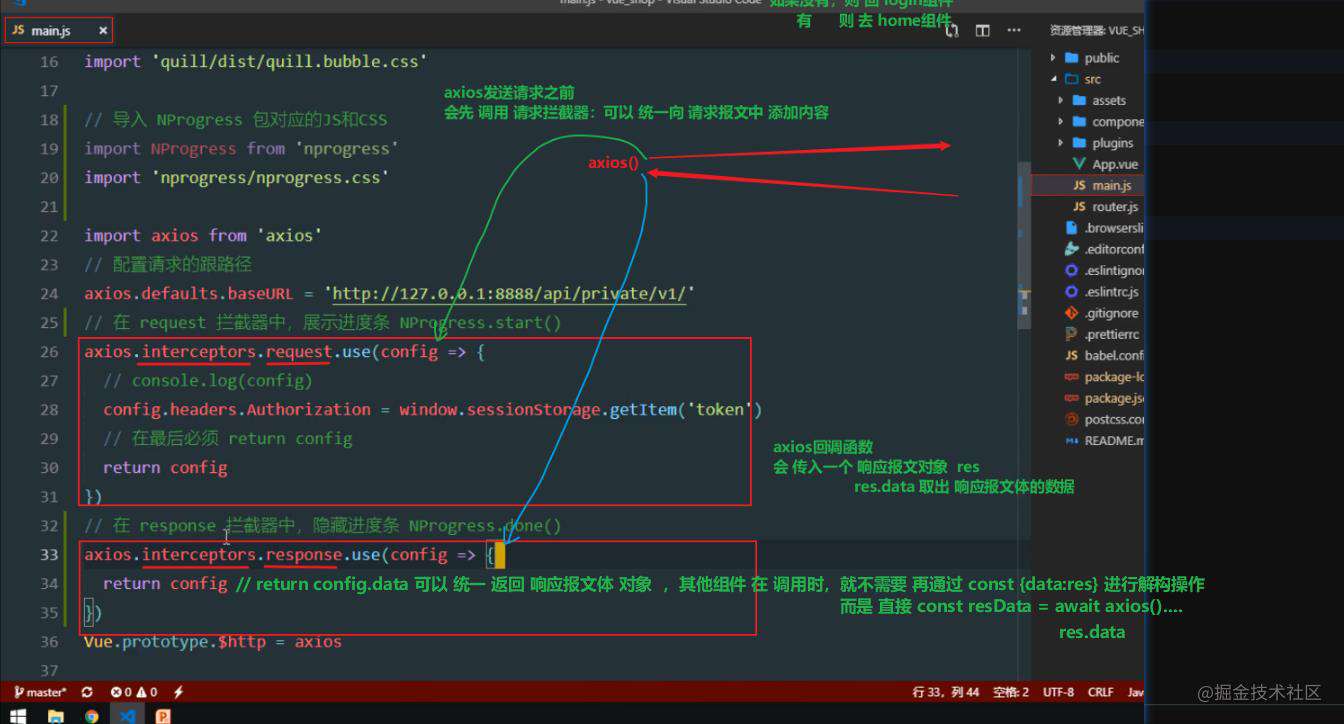Click the plugins folder icon
1344x724 pixels.
(1079, 143)
